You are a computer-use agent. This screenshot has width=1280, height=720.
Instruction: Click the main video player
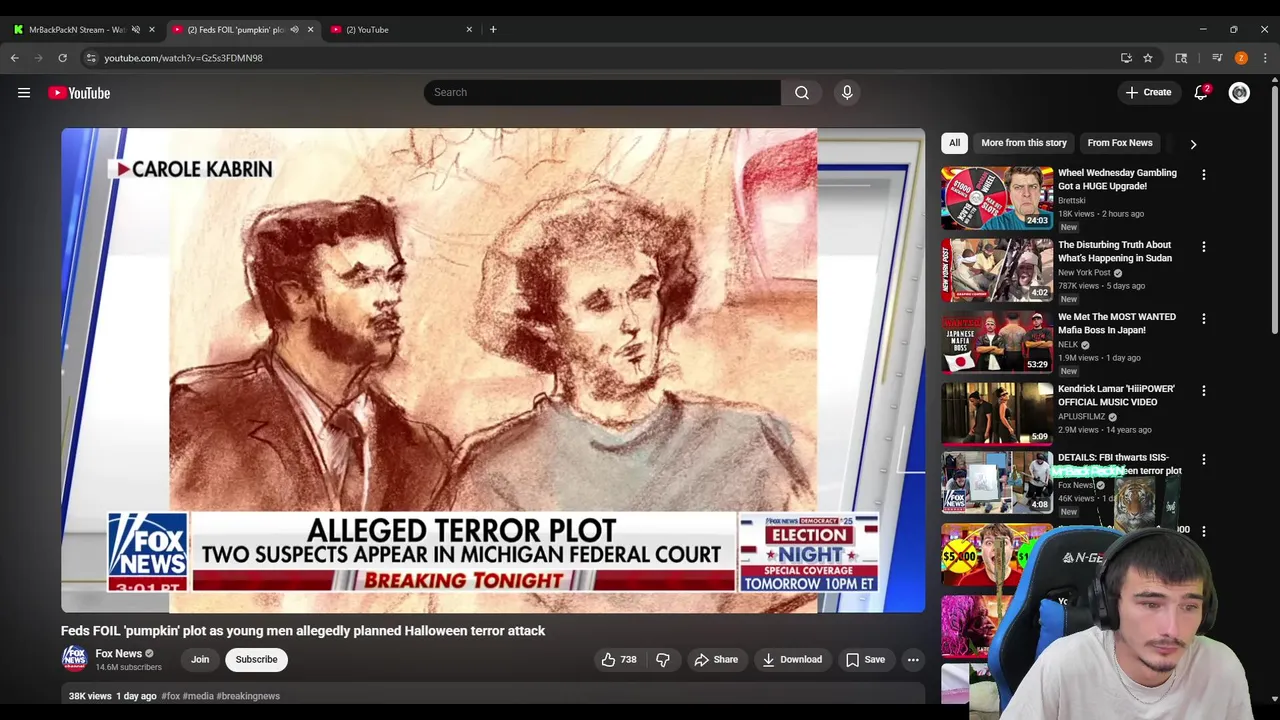(x=493, y=370)
